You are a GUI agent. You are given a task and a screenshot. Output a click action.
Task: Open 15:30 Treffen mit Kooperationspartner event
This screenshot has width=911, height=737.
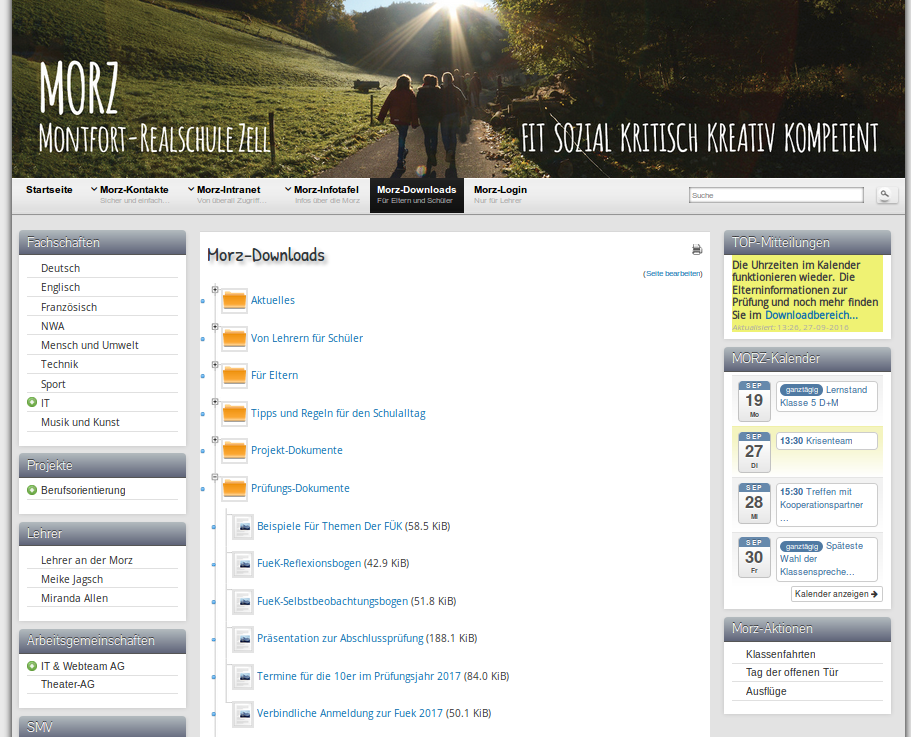tap(827, 505)
